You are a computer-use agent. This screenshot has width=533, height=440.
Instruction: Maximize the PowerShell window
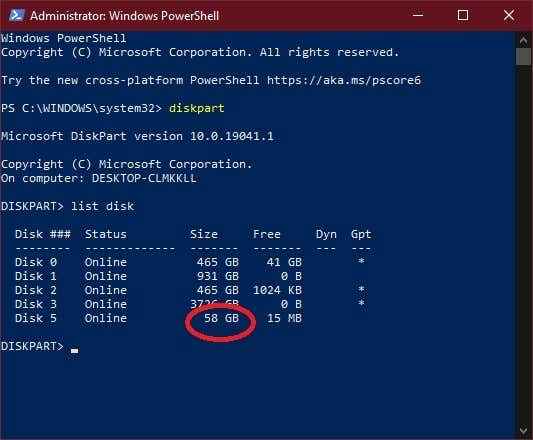(463, 15)
